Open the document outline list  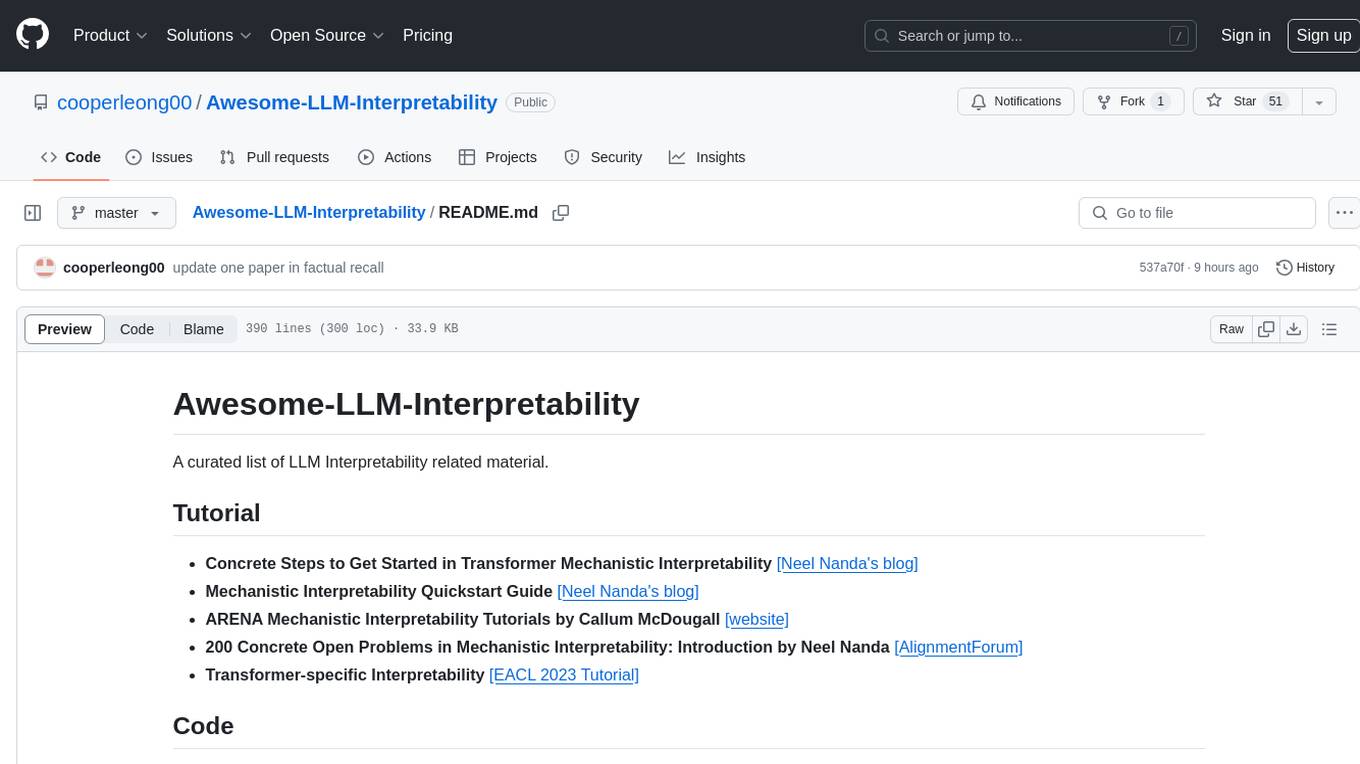[1329, 329]
